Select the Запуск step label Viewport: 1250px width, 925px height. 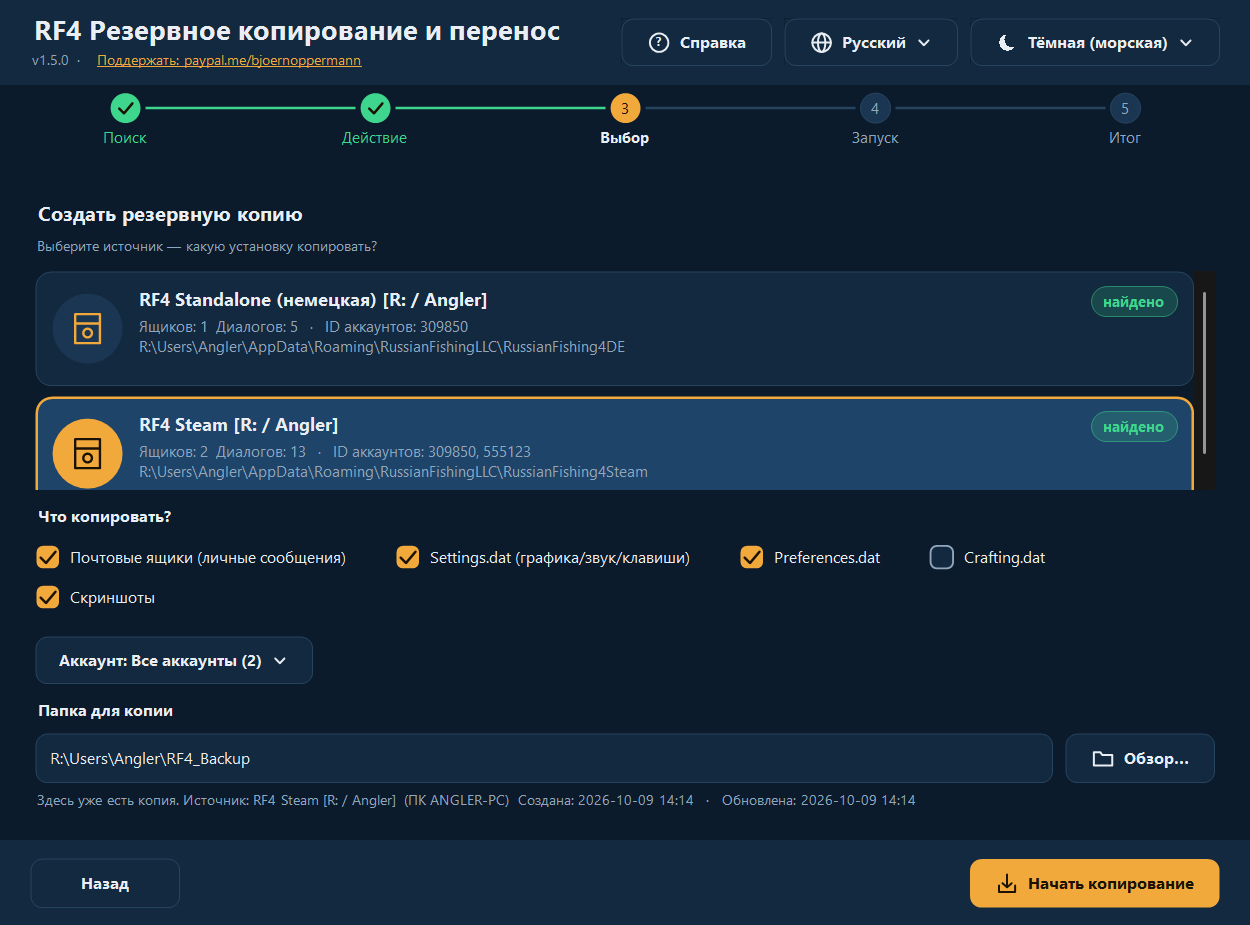tap(875, 138)
